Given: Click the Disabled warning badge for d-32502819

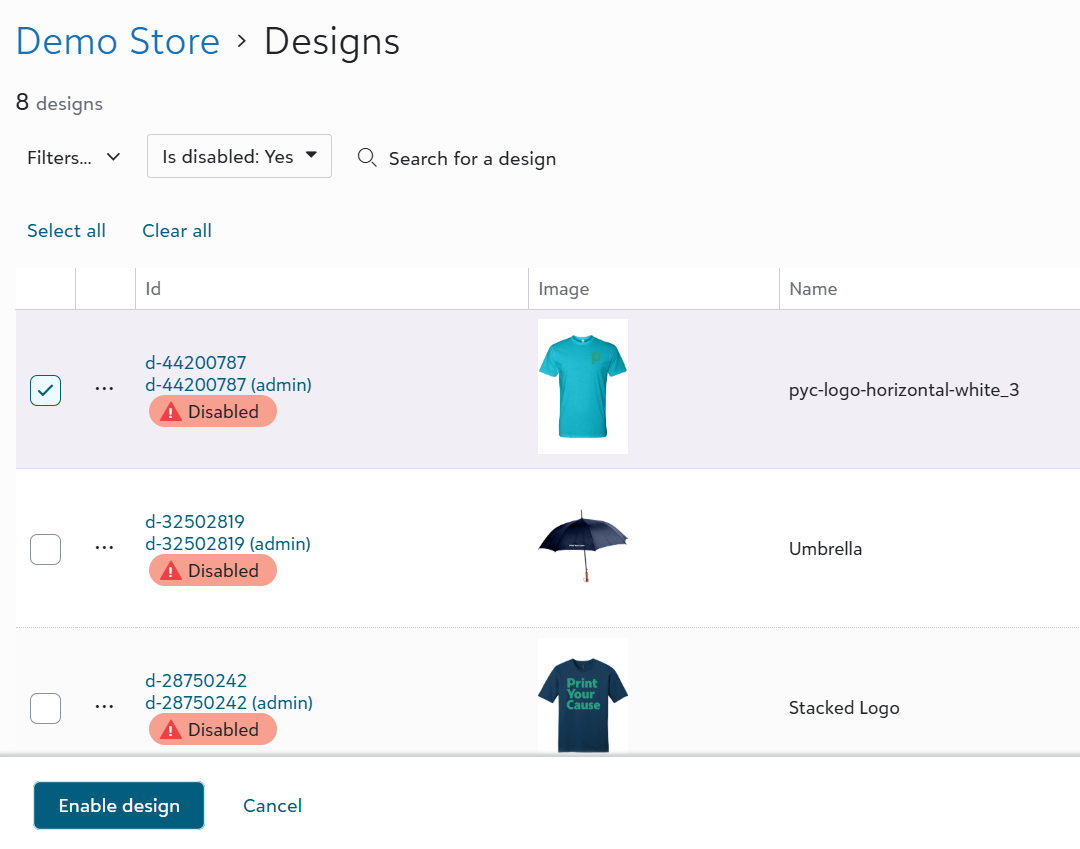Looking at the screenshot, I should click(212, 571).
